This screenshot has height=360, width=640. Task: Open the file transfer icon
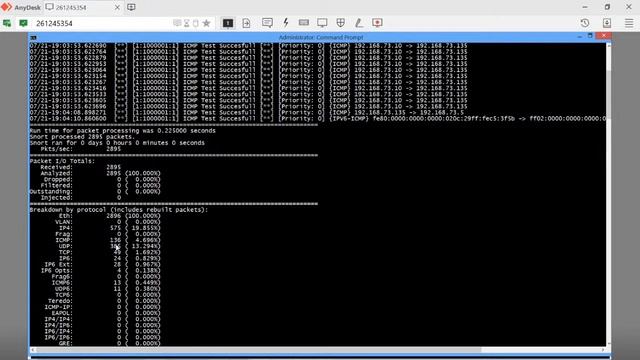246,23
